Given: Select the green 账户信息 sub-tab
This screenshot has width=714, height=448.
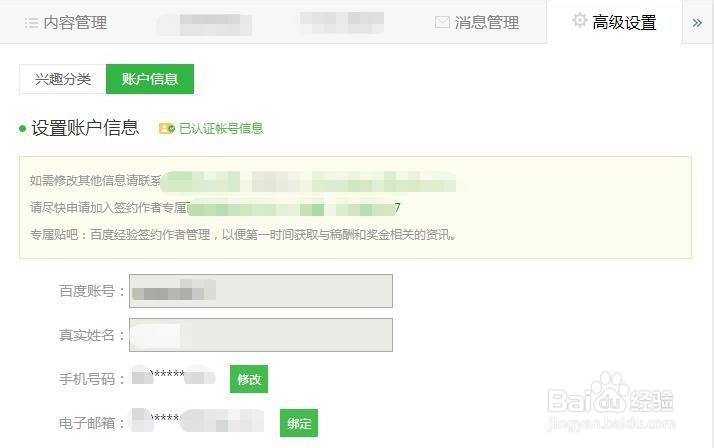Looking at the screenshot, I should pos(150,79).
